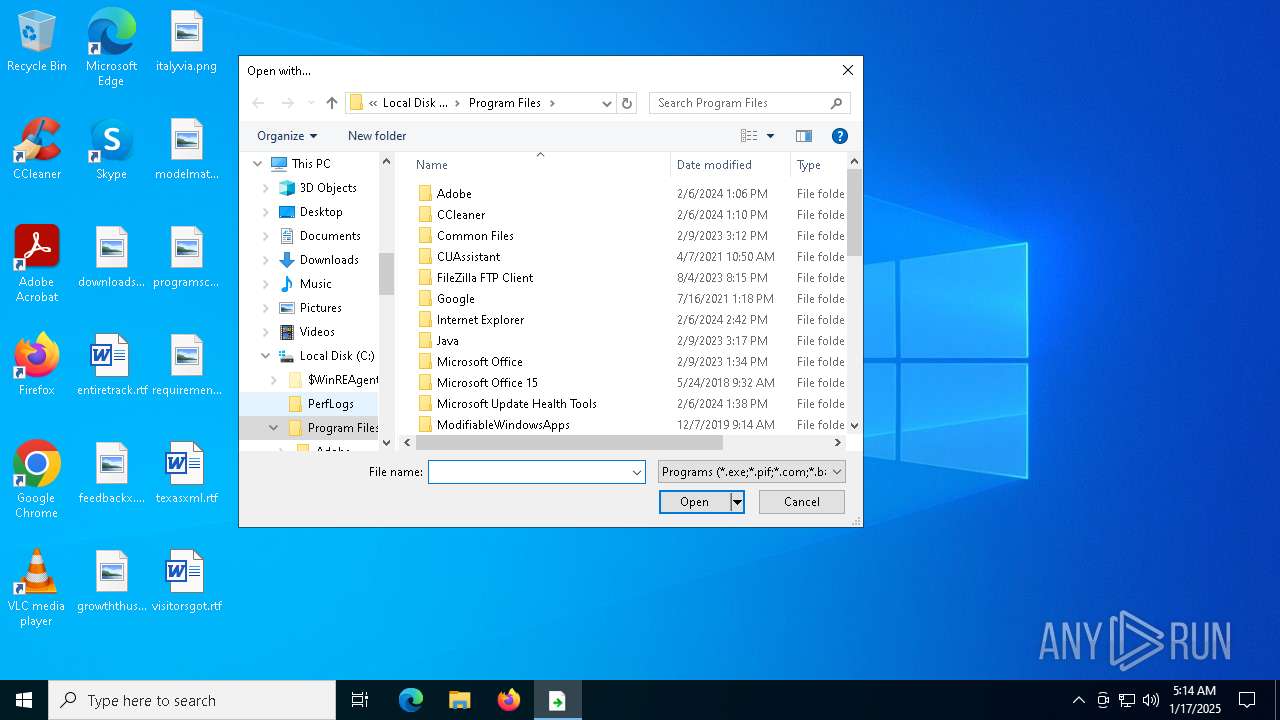Click Firefox icon on the taskbar
This screenshot has height=720, width=1280.
[x=509, y=700]
